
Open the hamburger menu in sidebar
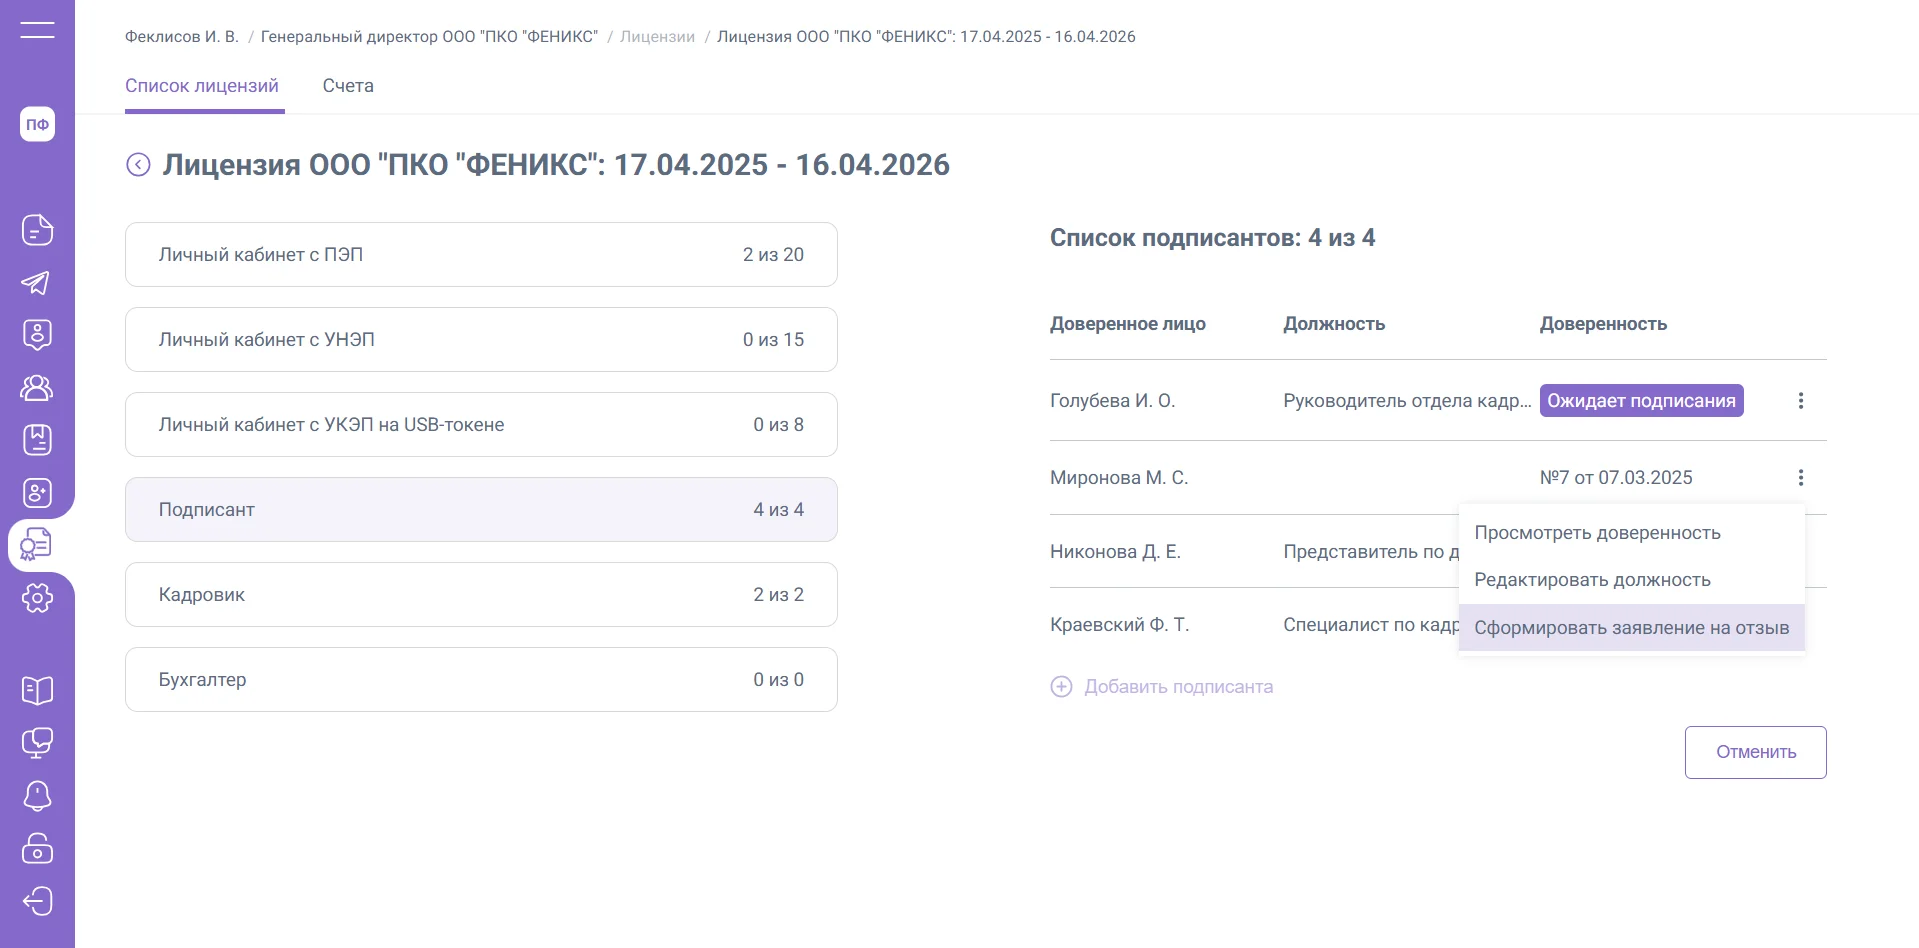[x=37, y=30]
